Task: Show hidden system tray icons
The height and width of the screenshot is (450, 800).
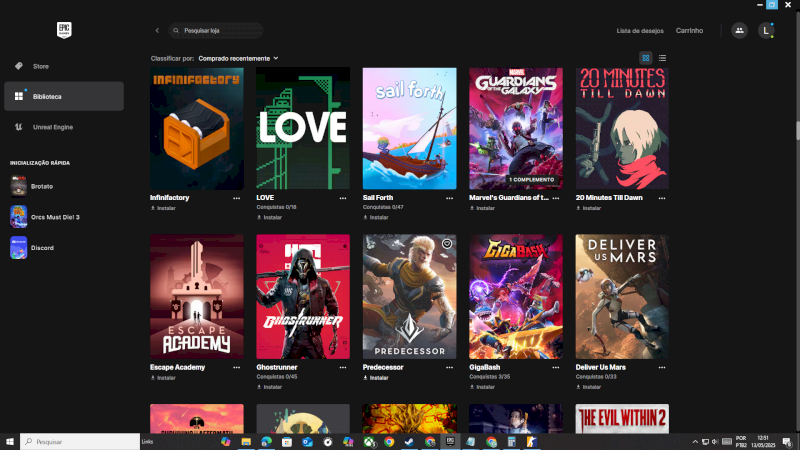Action: (695, 442)
